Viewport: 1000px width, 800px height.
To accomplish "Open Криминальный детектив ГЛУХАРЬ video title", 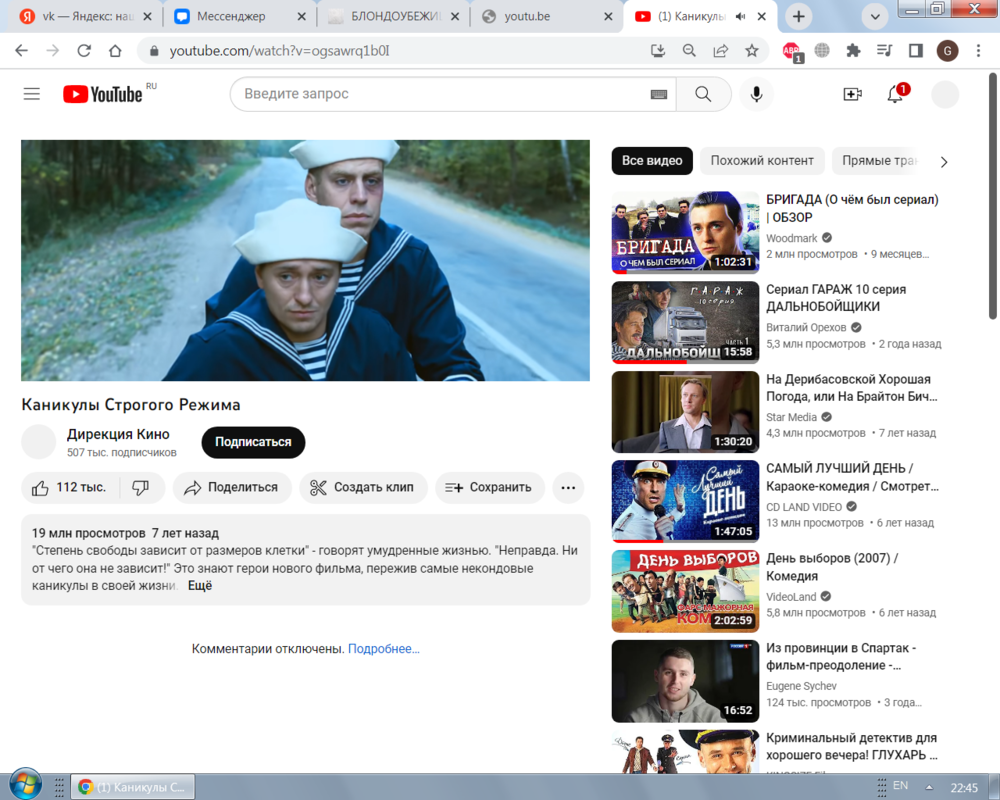I will pos(851,746).
